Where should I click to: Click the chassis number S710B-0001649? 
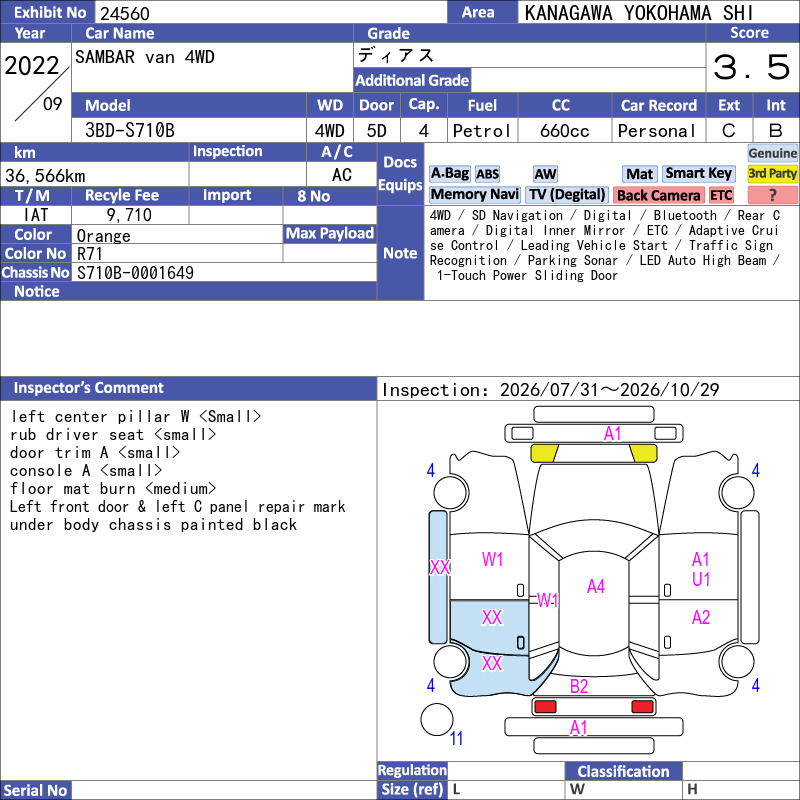point(135,273)
